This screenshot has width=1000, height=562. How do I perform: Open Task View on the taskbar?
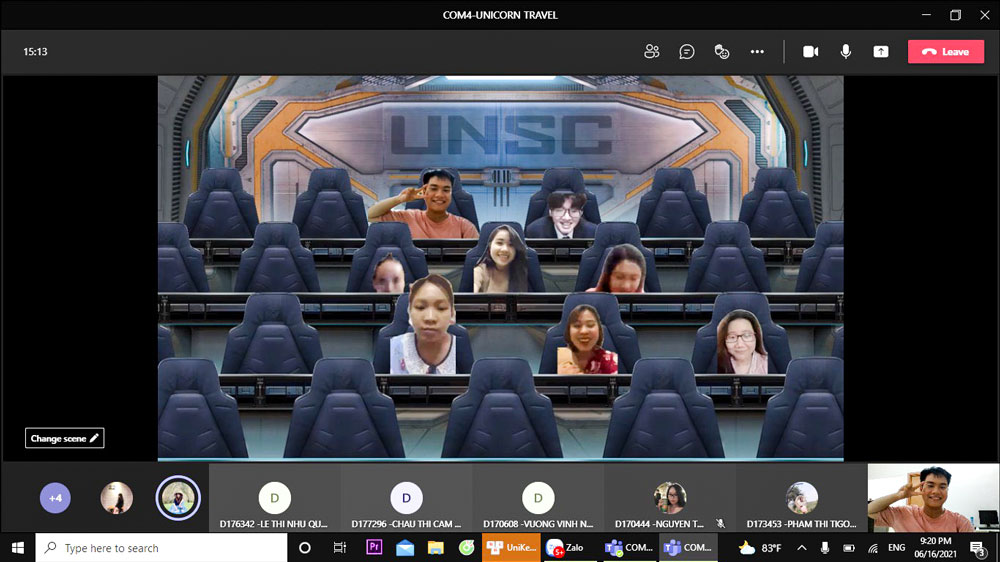pos(339,548)
